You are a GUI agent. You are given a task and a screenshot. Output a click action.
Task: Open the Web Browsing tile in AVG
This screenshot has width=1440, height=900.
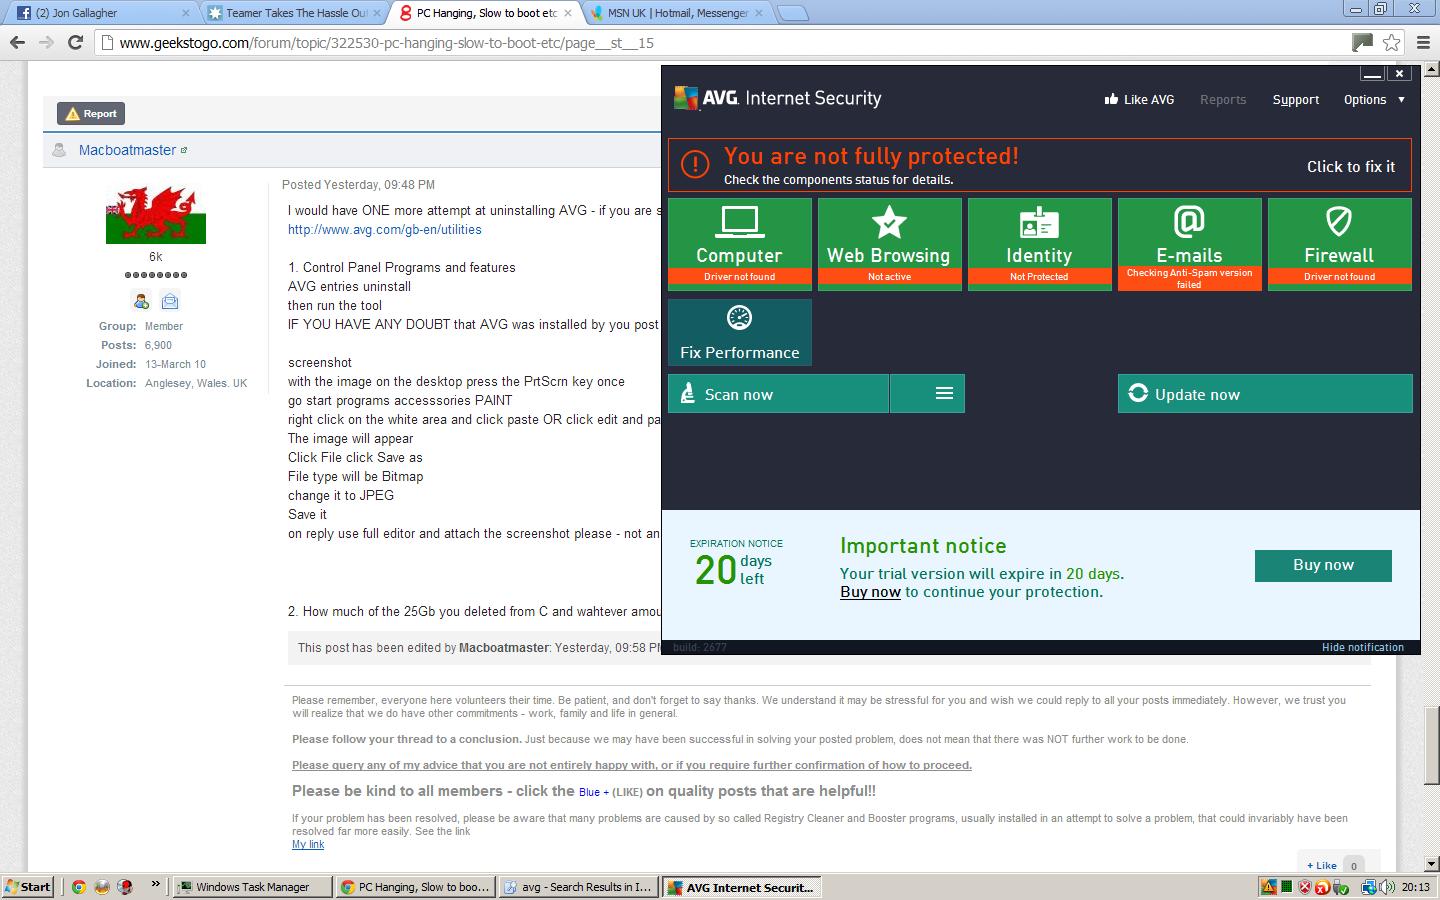(x=889, y=244)
